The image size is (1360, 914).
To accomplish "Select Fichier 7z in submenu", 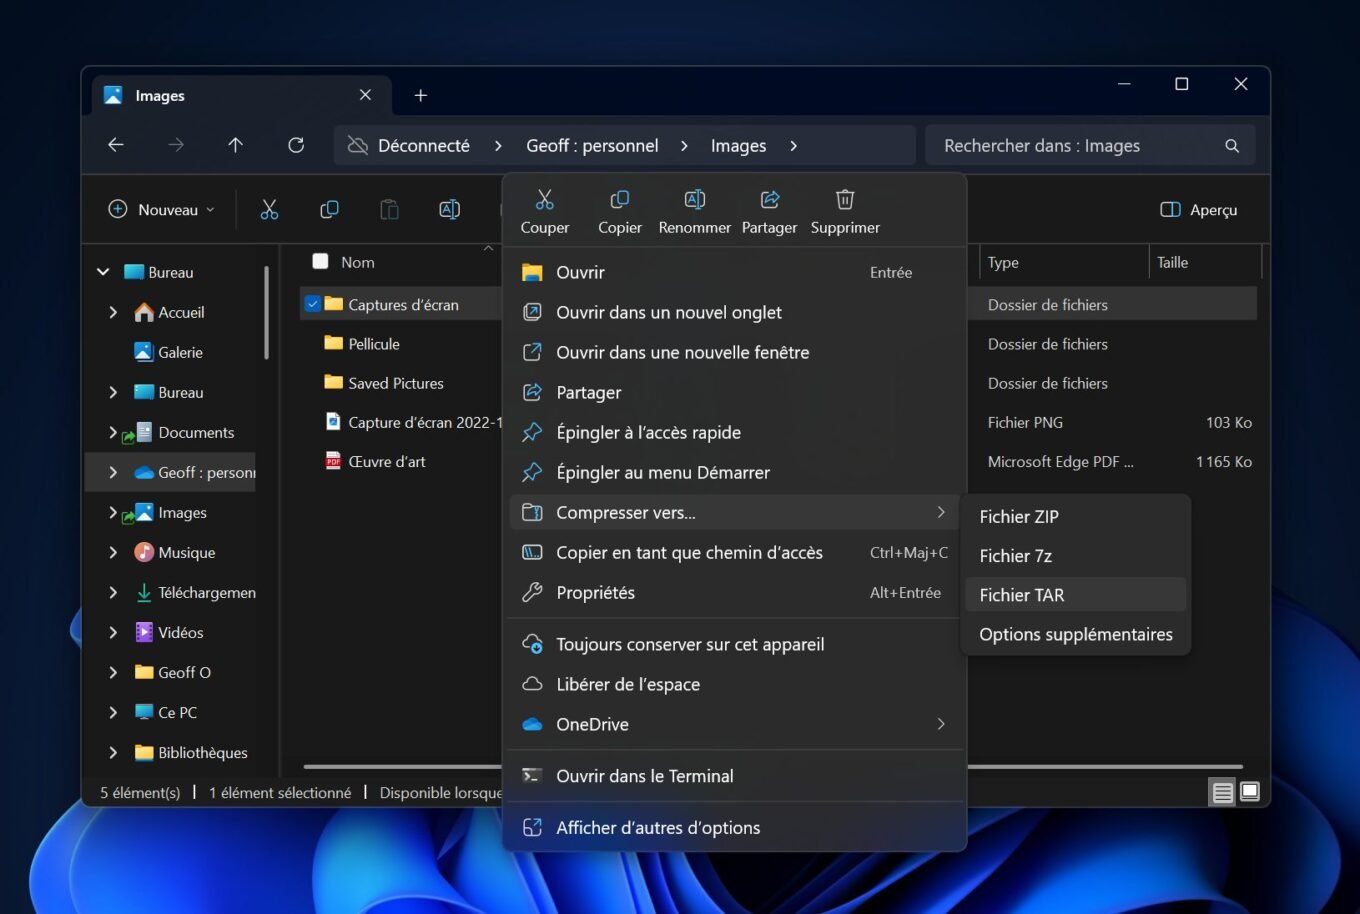I will 1076,555.
